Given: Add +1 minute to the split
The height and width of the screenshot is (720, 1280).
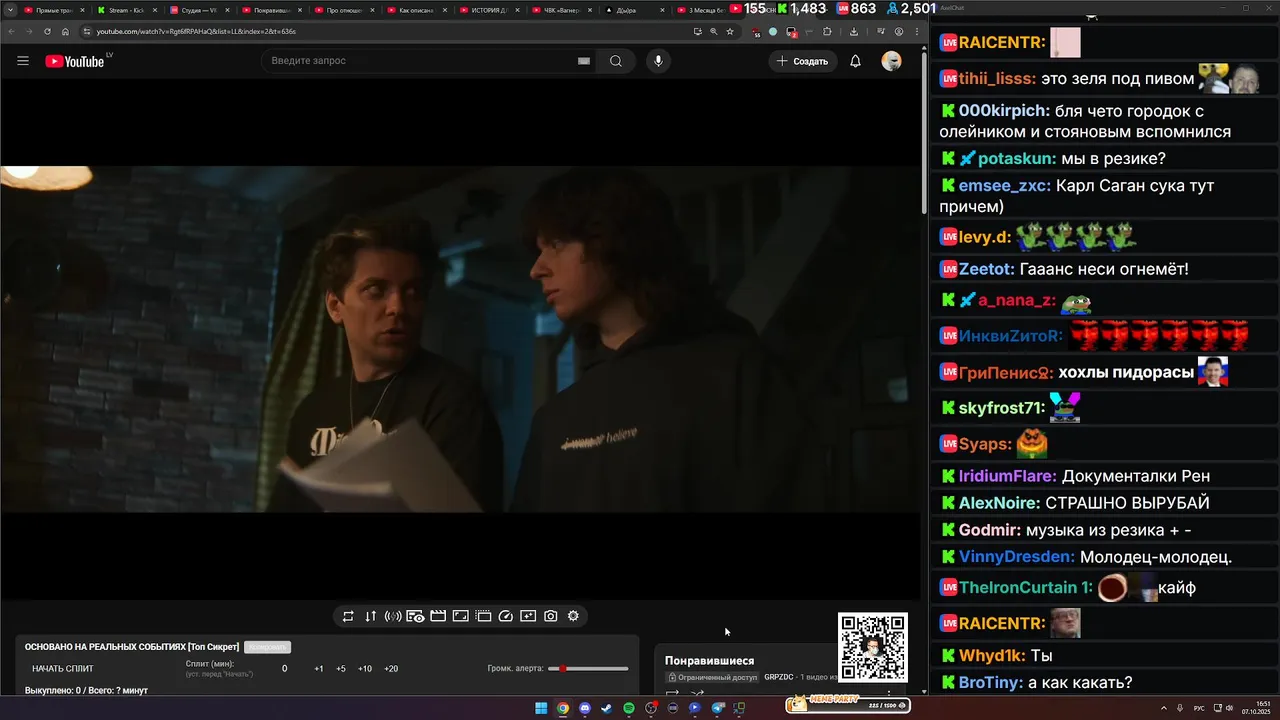Looking at the screenshot, I should (319, 669).
